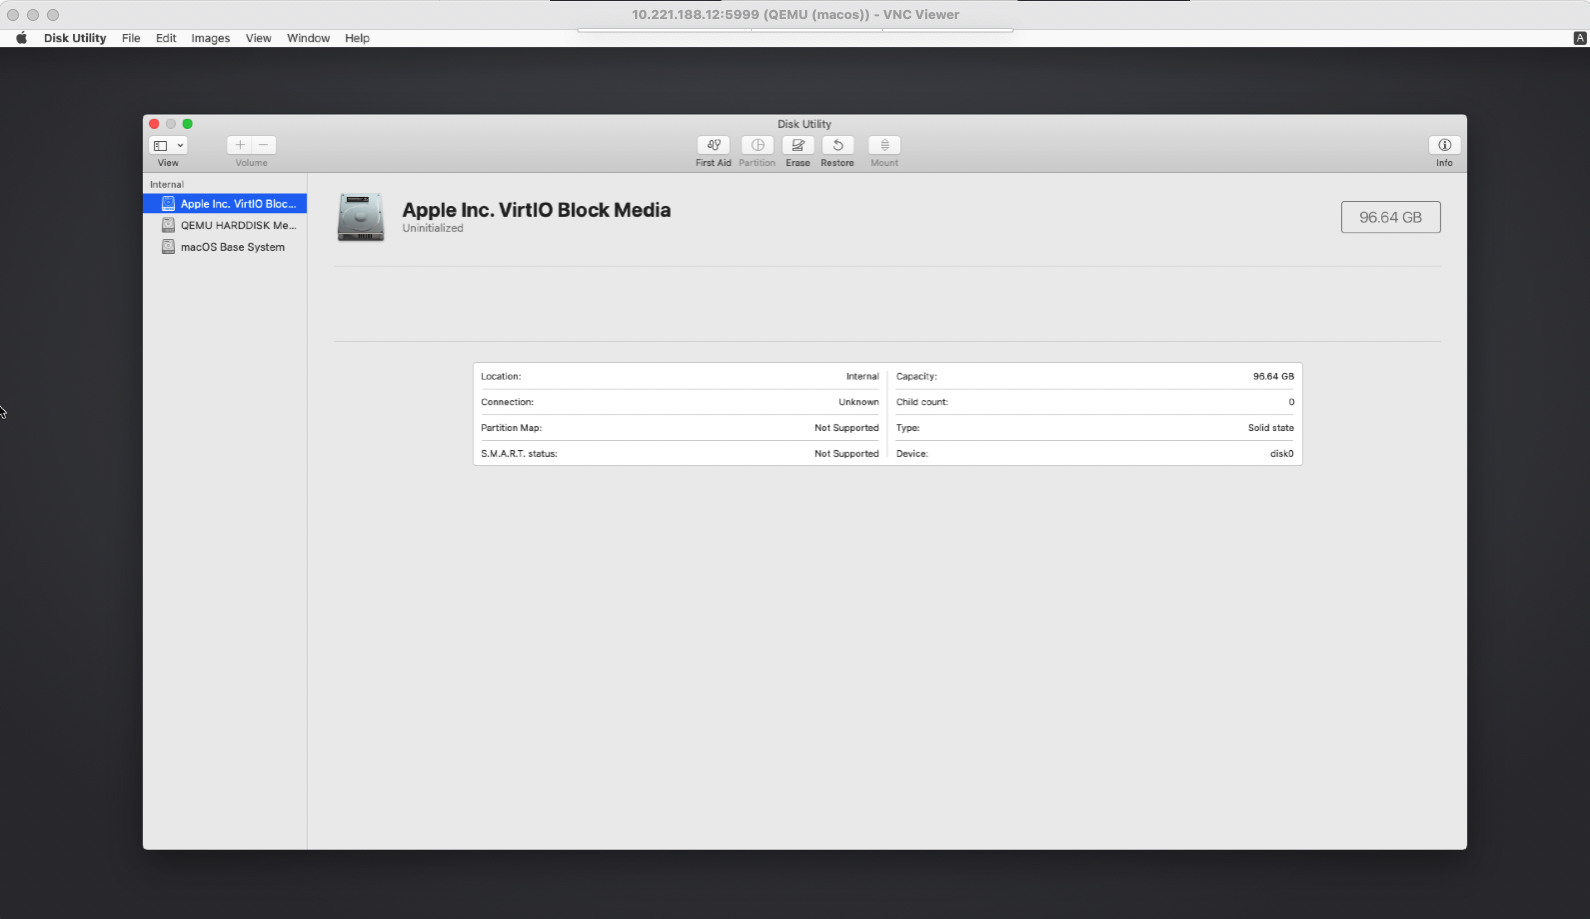Open the Images menu
This screenshot has height=919, width=1590.
coord(211,38)
